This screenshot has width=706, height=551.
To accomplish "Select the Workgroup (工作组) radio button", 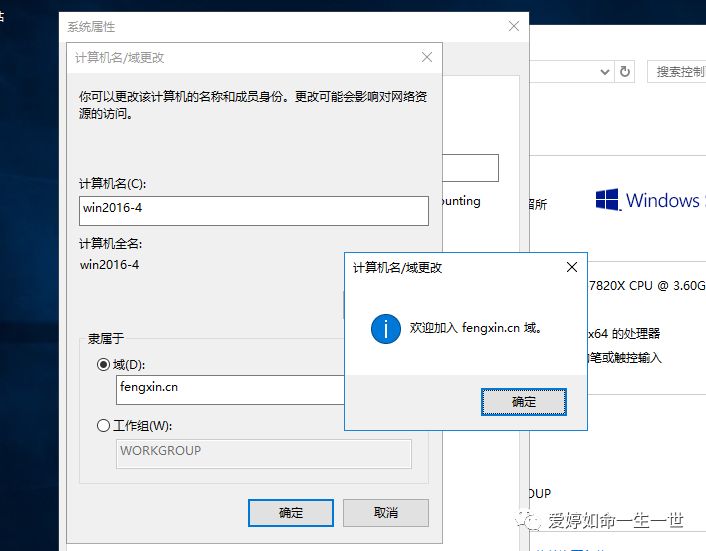I will pos(103,425).
